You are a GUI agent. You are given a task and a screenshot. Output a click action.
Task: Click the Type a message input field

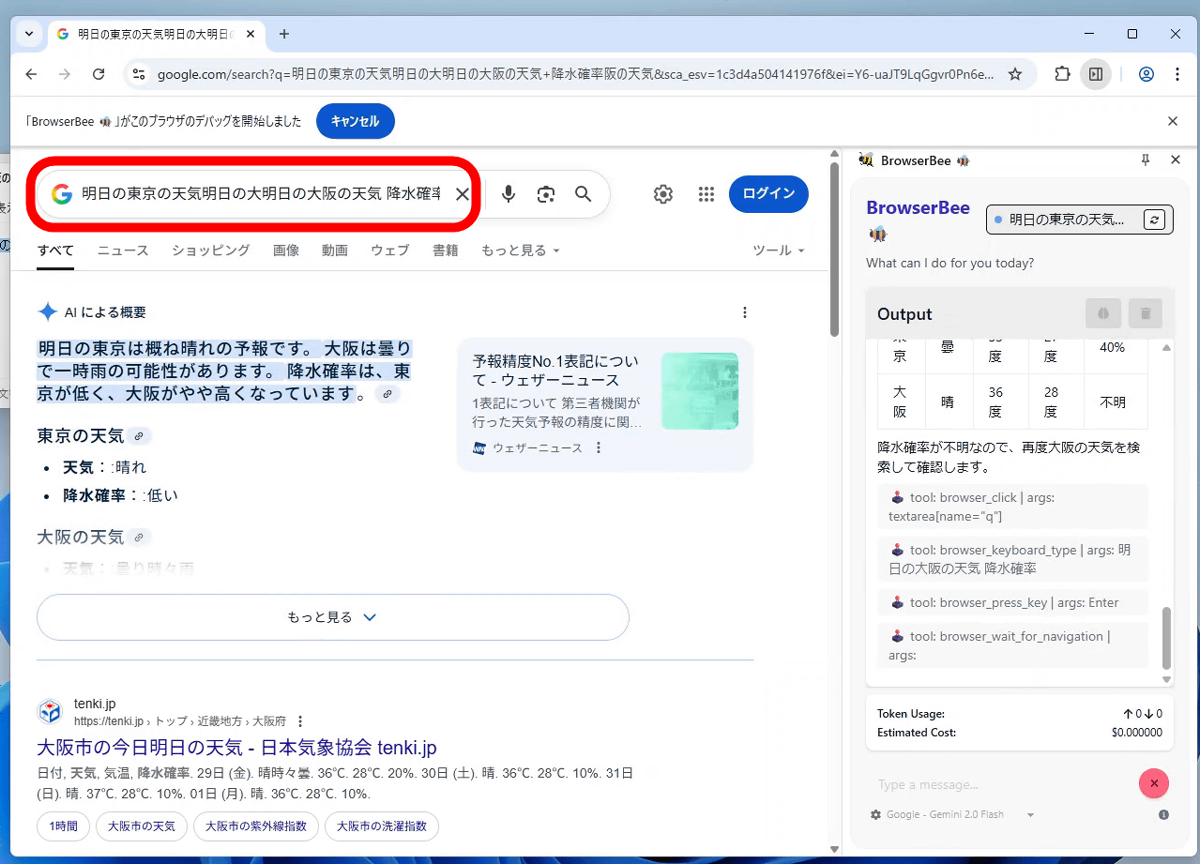[1000, 784]
